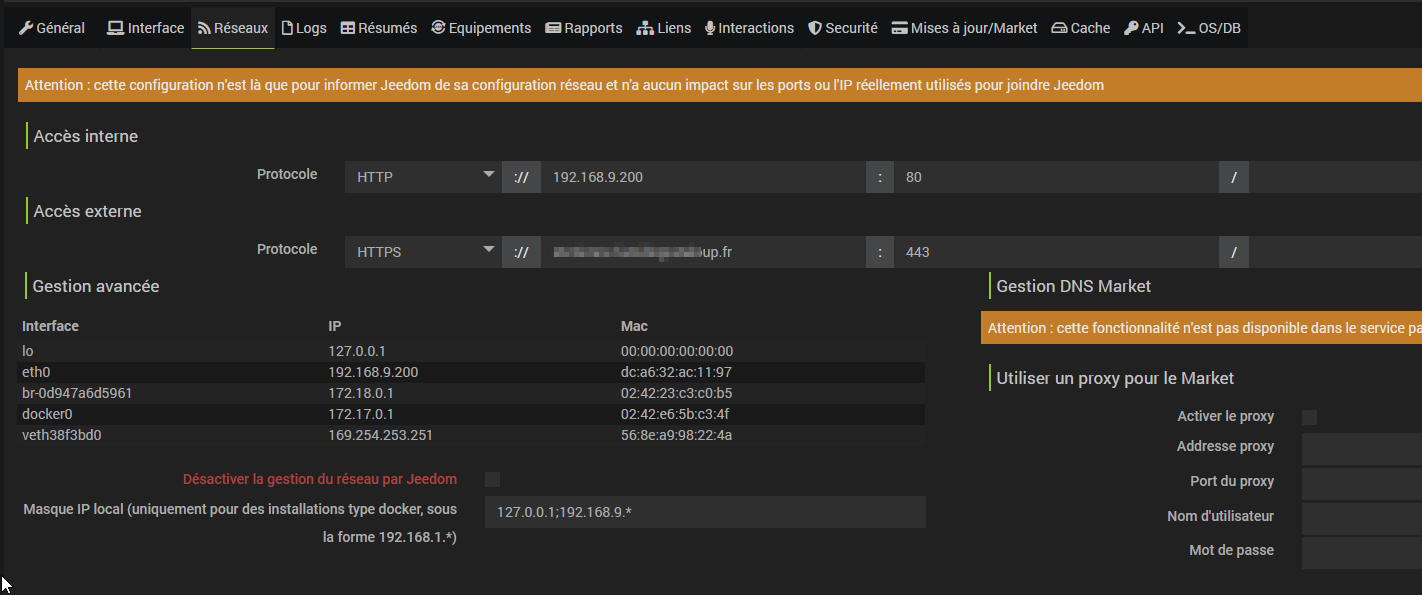Click the Mac column header
This screenshot has width=1422, height=595.
click(634, 326)
